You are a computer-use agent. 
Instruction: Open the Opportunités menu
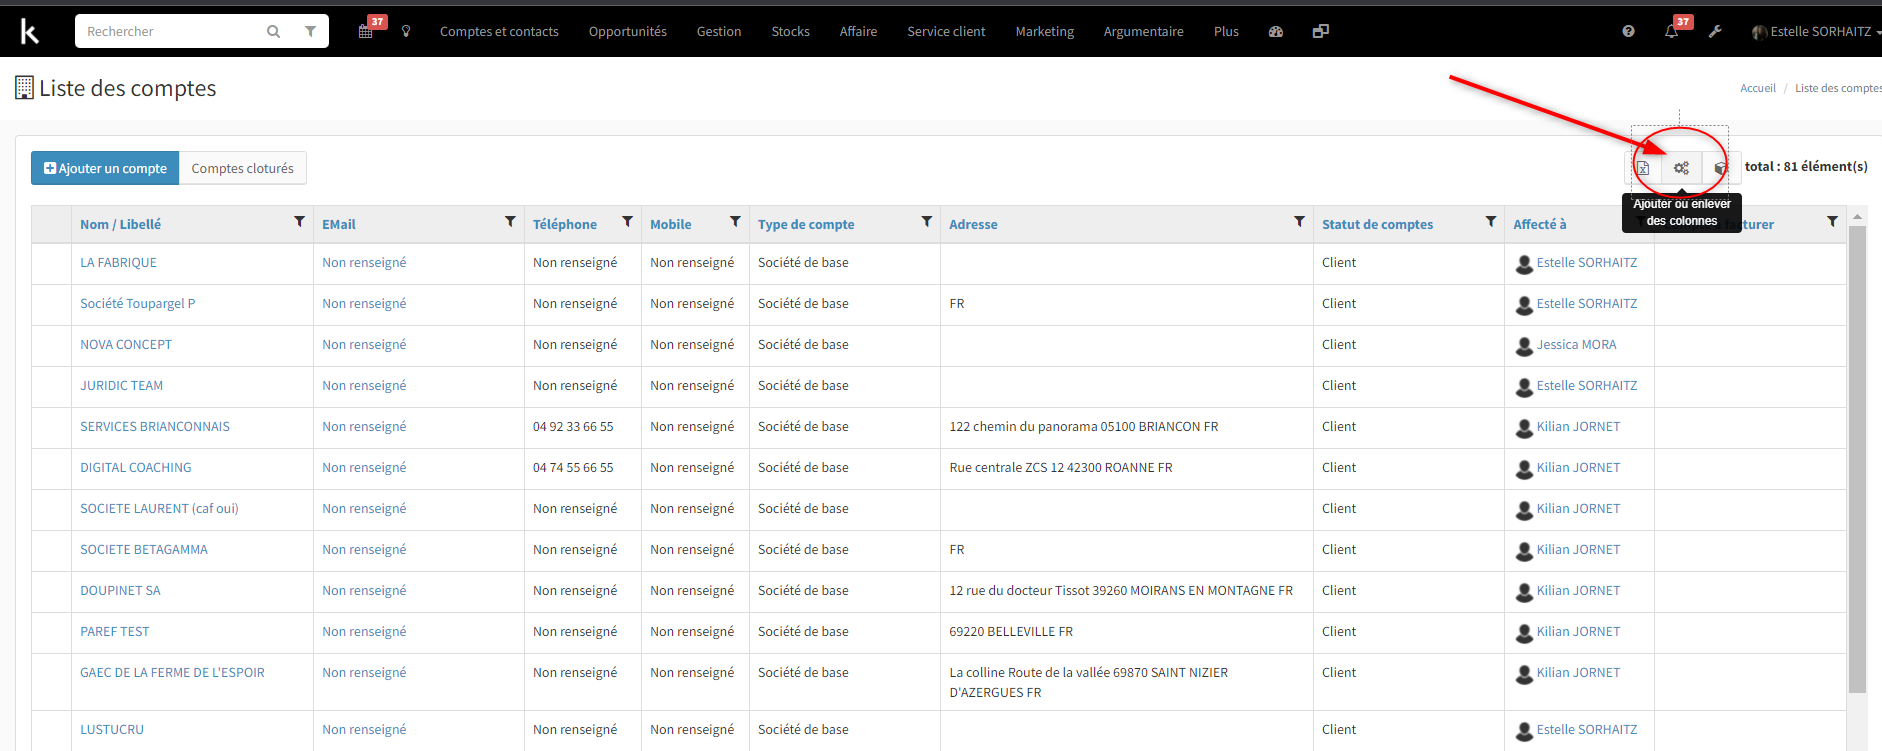627,32
